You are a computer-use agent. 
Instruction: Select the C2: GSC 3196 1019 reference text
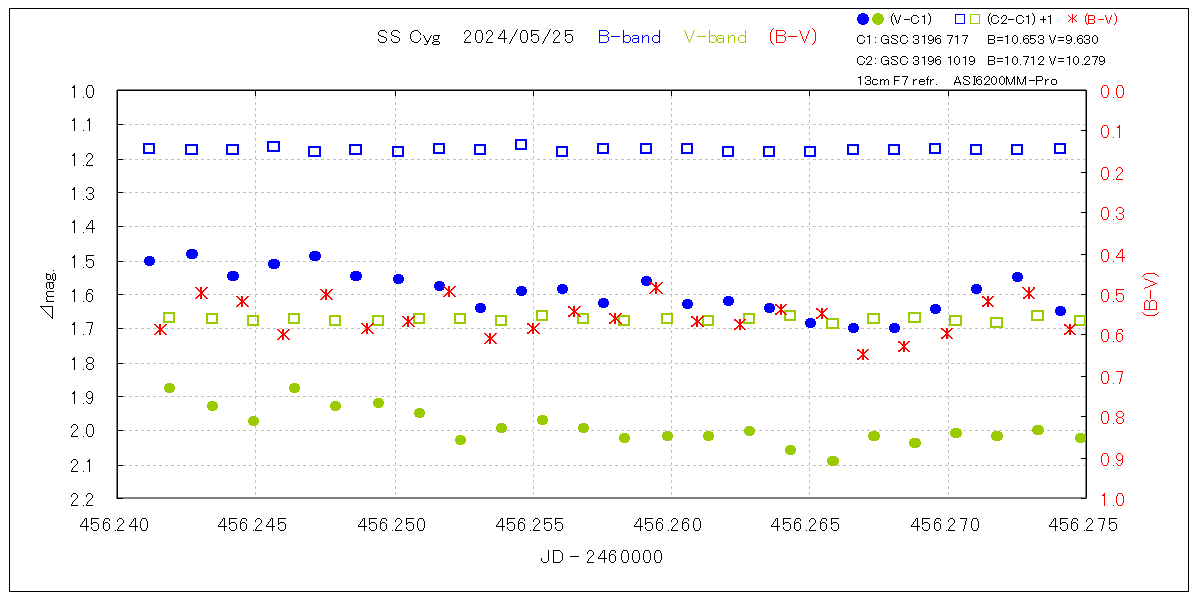click(x=915, y=60)
